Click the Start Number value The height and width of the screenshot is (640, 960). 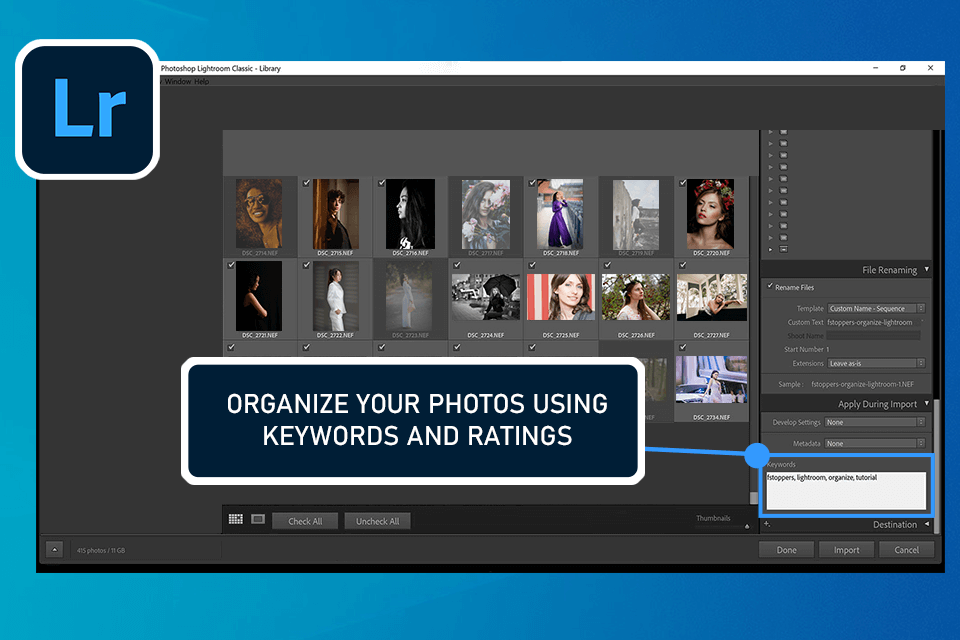tap(828, 349)
